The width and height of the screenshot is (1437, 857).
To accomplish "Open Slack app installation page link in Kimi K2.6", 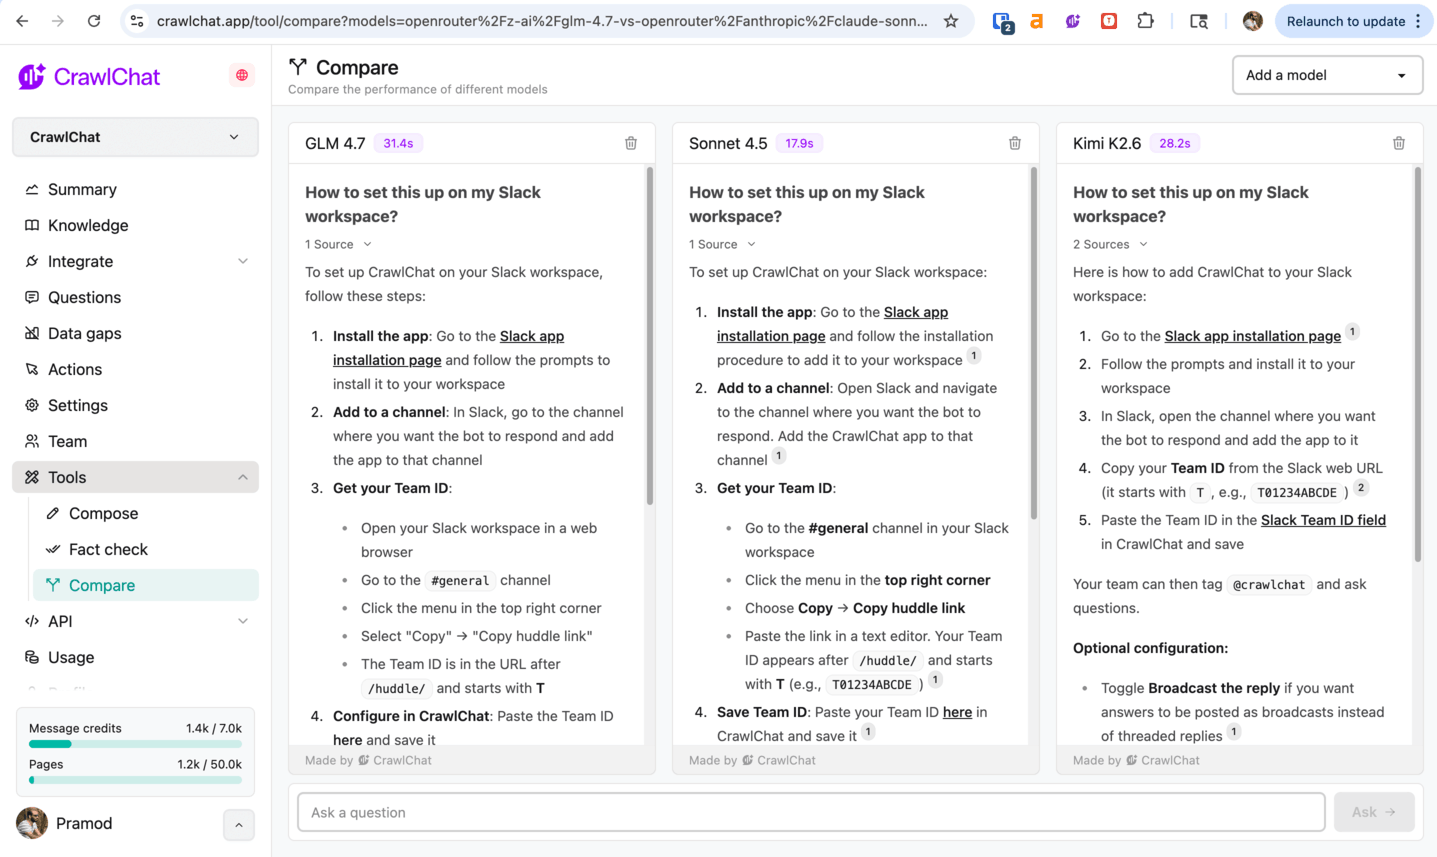I will pyautogui.click(x=1252, y=336).
